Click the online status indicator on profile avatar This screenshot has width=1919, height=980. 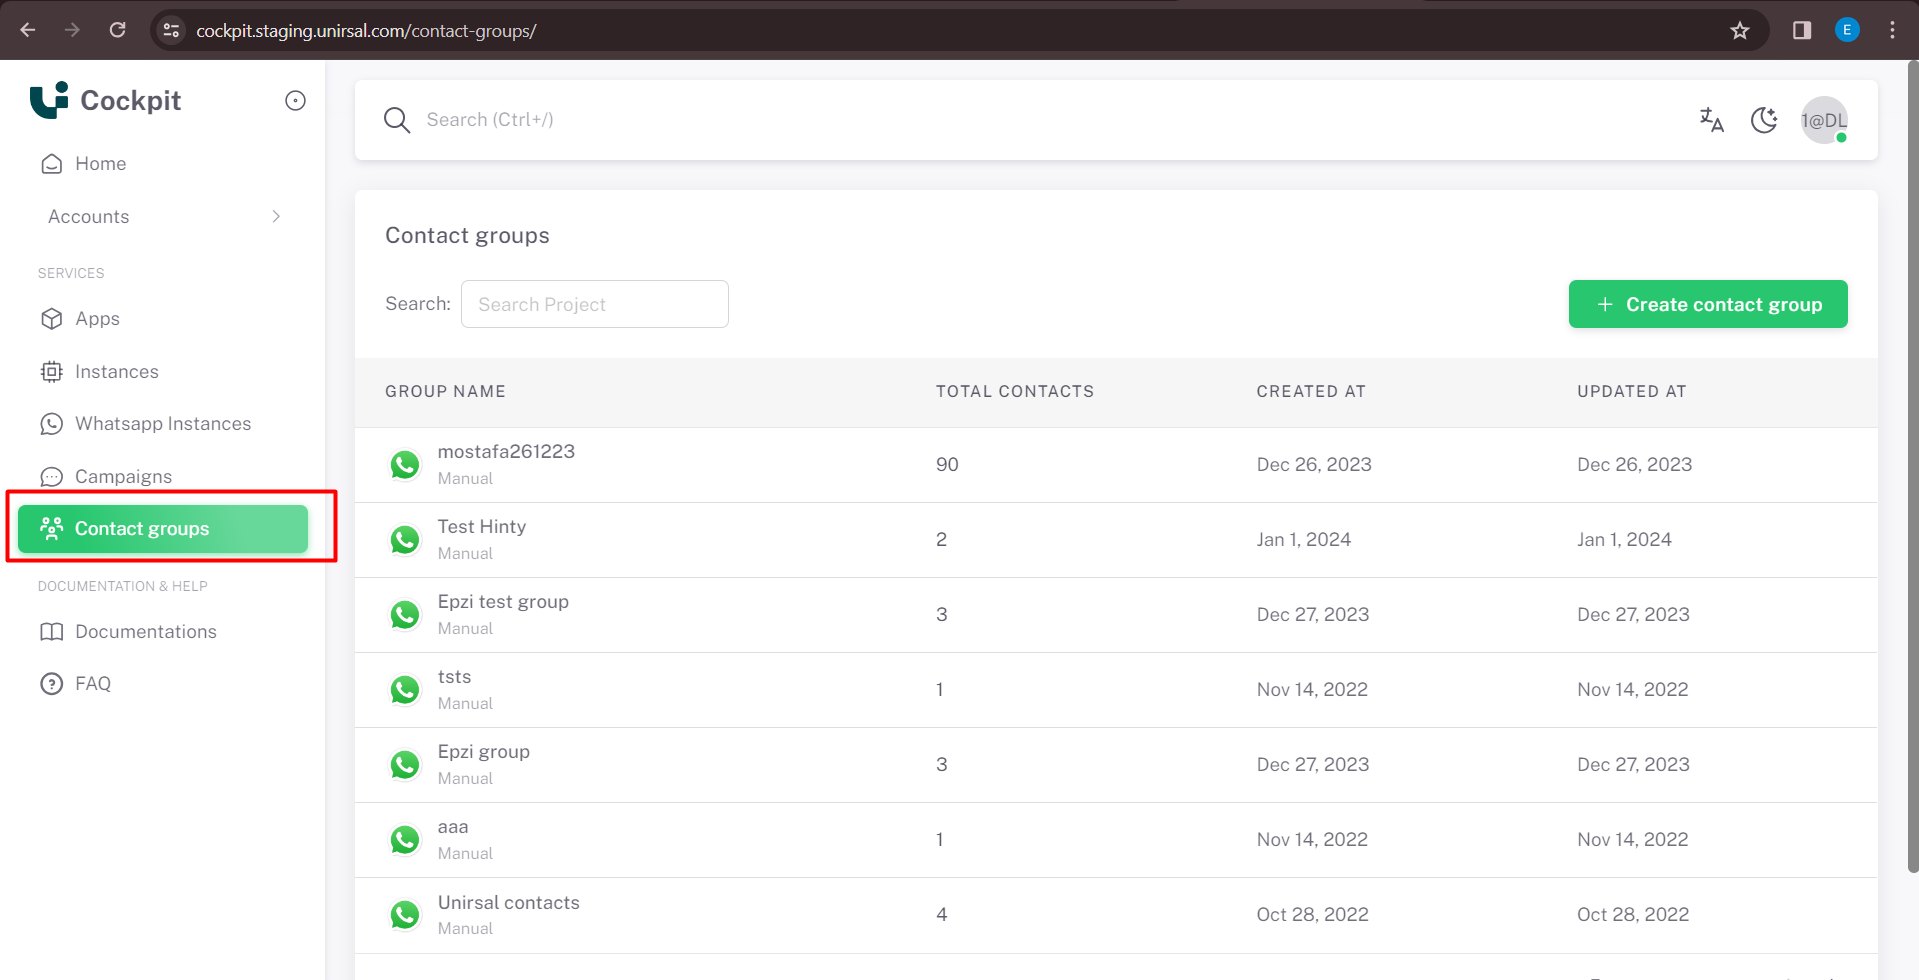tap(1843, 139)
